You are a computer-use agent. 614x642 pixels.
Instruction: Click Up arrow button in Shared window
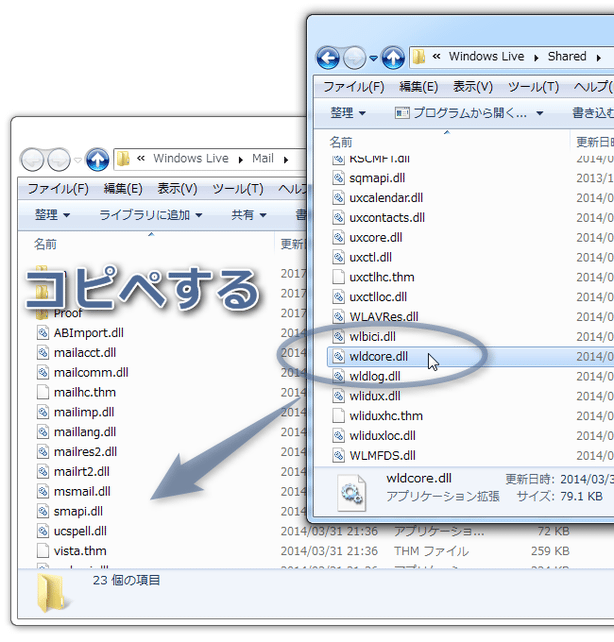(x=393, y=58)
